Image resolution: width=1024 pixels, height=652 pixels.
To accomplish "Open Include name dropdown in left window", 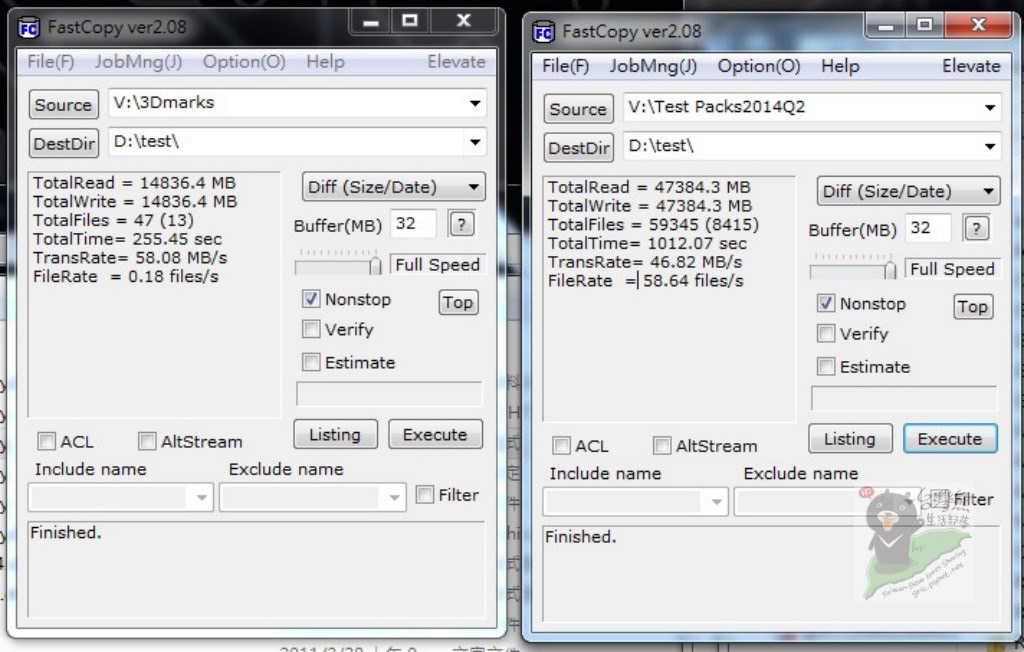I will [x=201, y=498].
